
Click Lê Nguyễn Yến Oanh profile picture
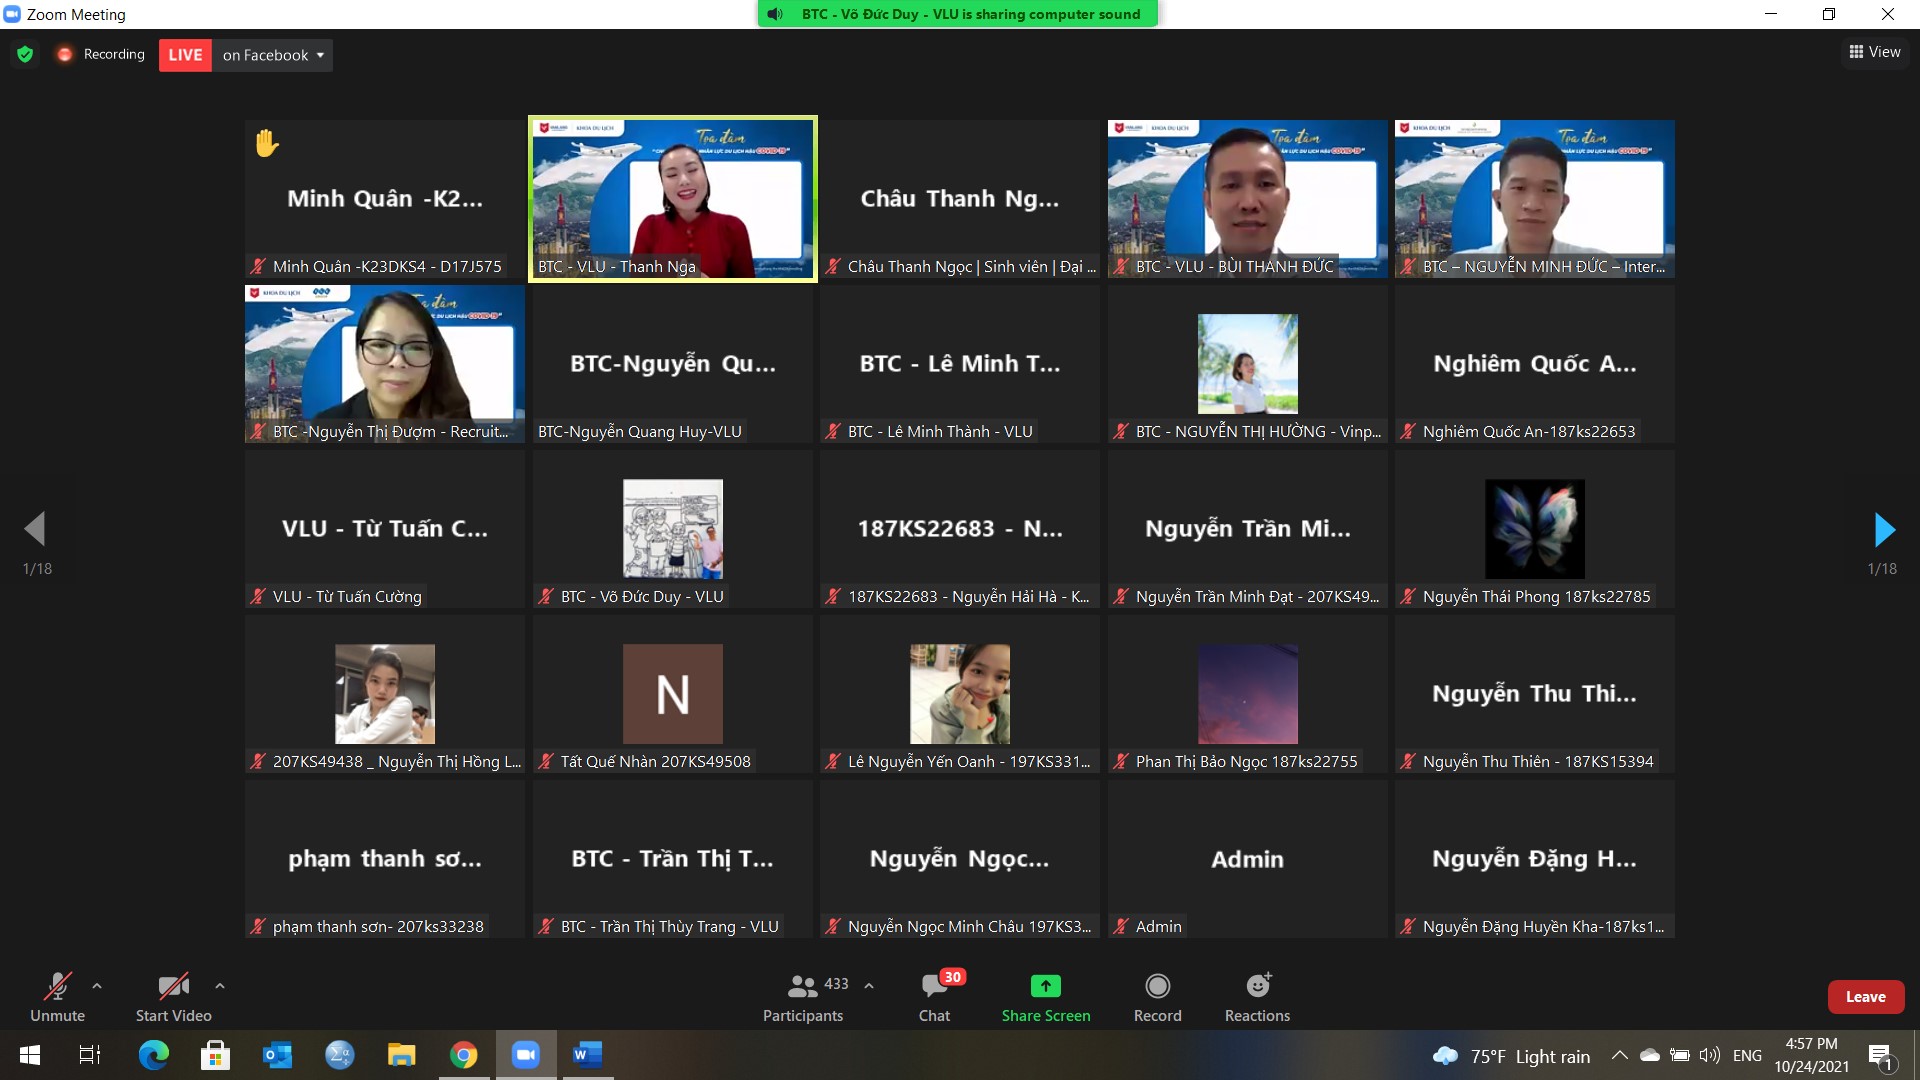pyautogui.click(x=960, y=694)
